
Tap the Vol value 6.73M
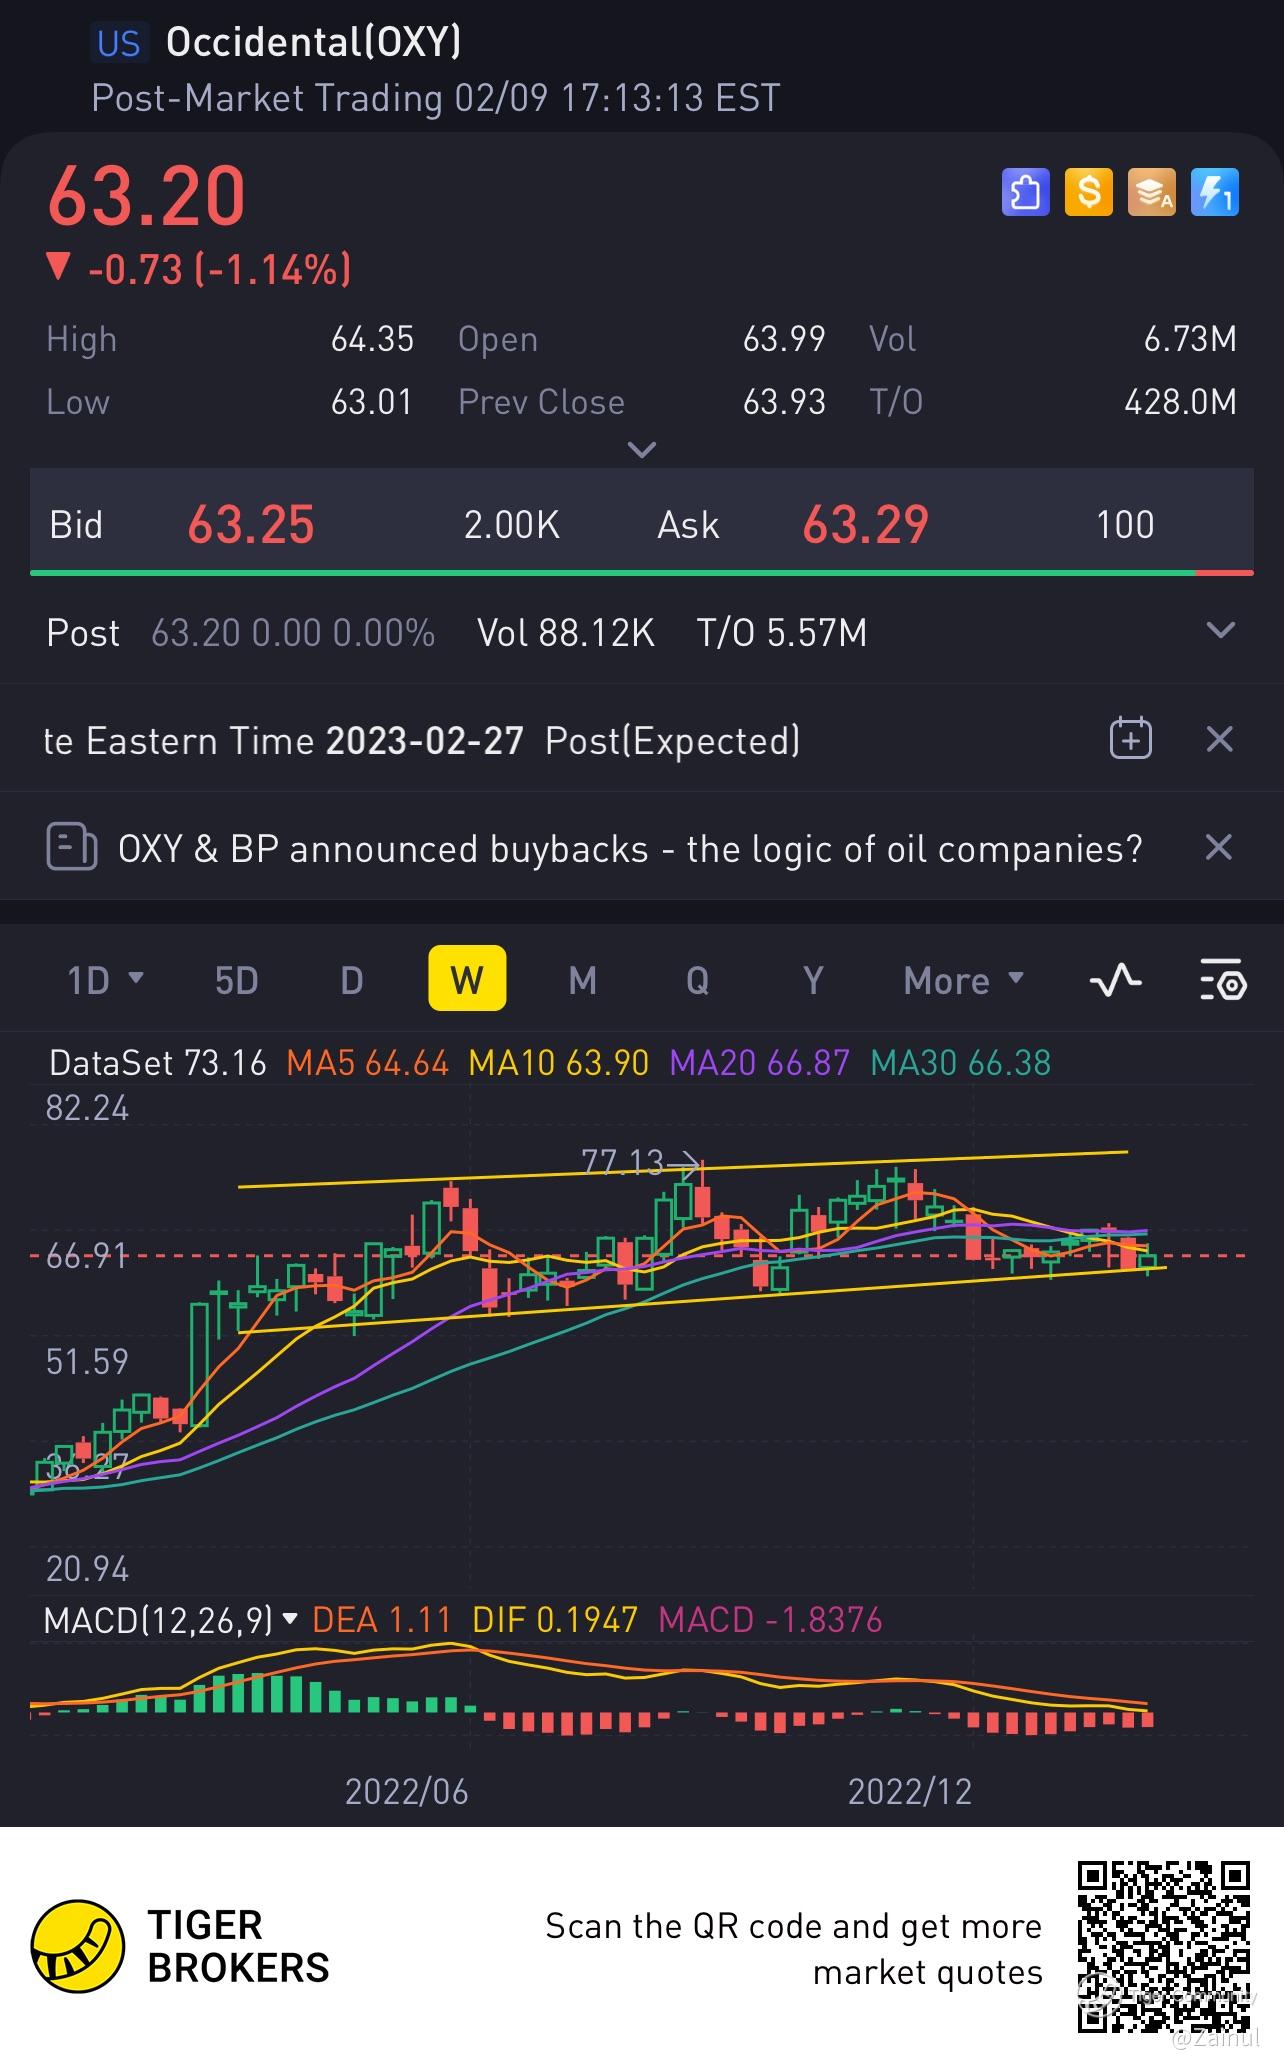1190,339
